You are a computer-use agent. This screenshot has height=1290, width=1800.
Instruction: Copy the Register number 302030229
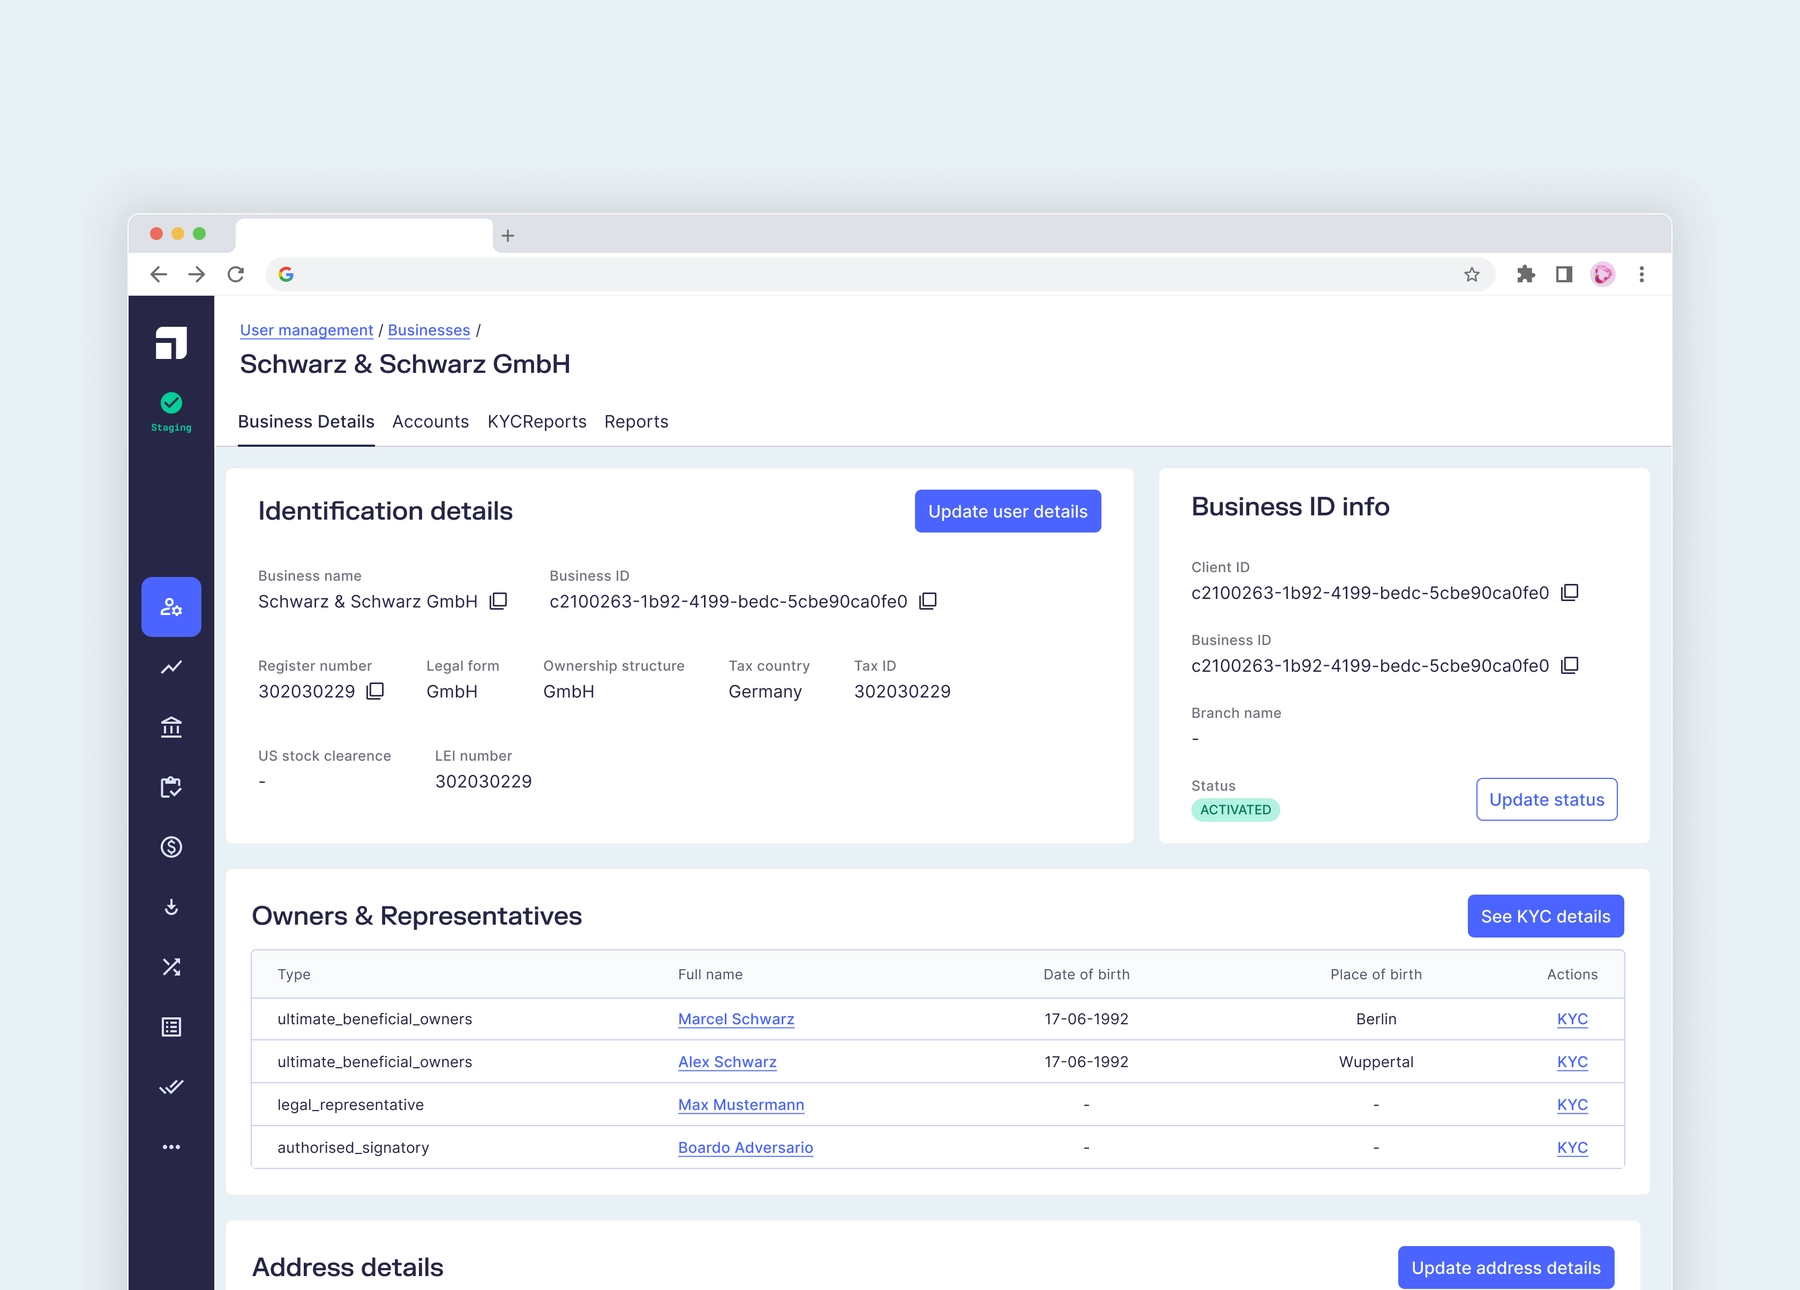pyautogui.click(x=375, y=691)
